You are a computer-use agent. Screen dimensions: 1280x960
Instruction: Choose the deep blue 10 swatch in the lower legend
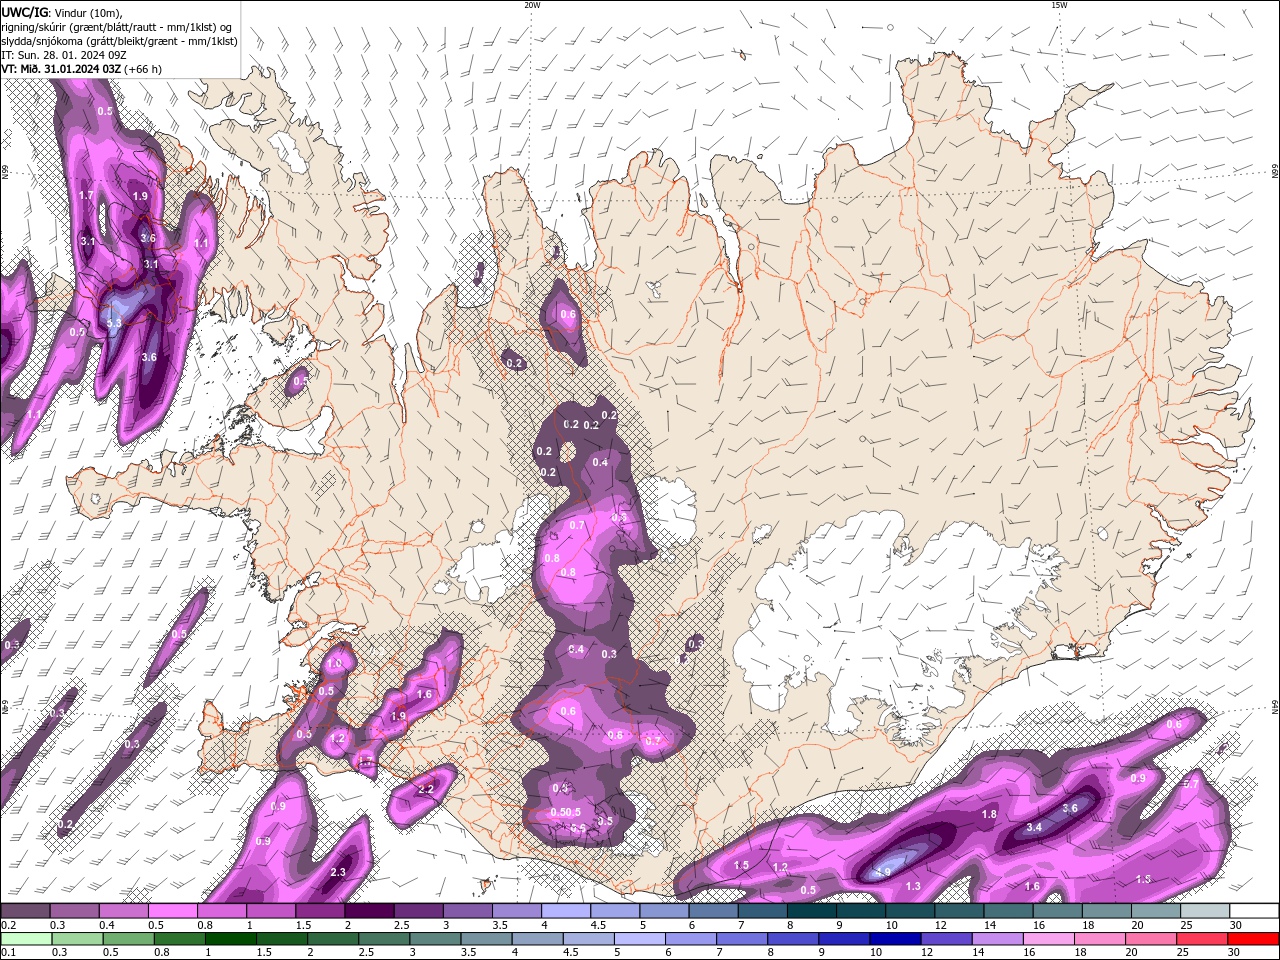[x=893, y=939]
